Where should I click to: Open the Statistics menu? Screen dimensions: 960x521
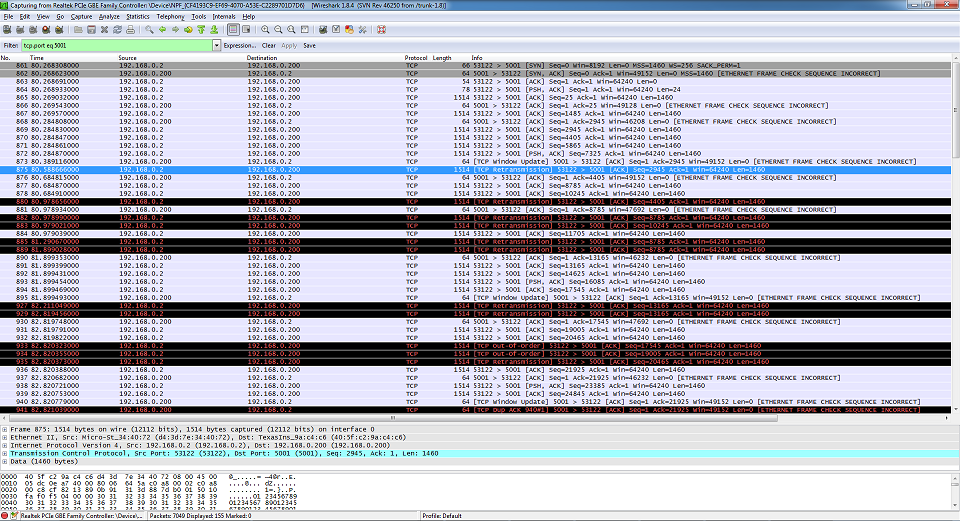click(x=138, y=17)
